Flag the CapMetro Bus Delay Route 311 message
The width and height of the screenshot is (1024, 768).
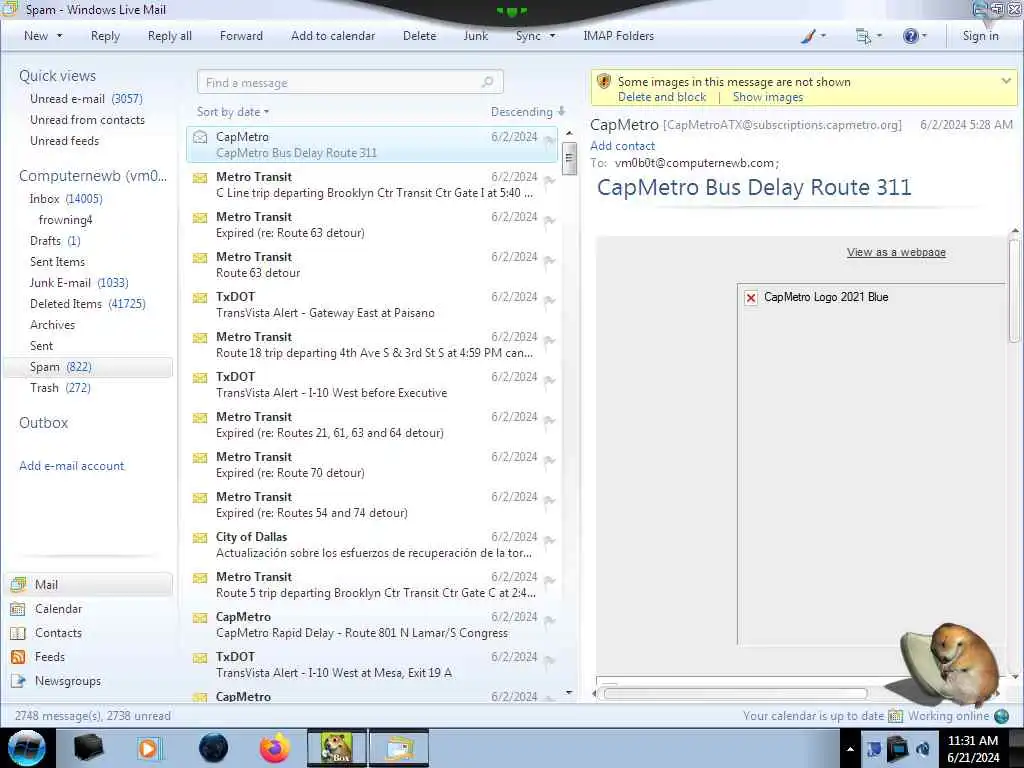click(550, 140)
